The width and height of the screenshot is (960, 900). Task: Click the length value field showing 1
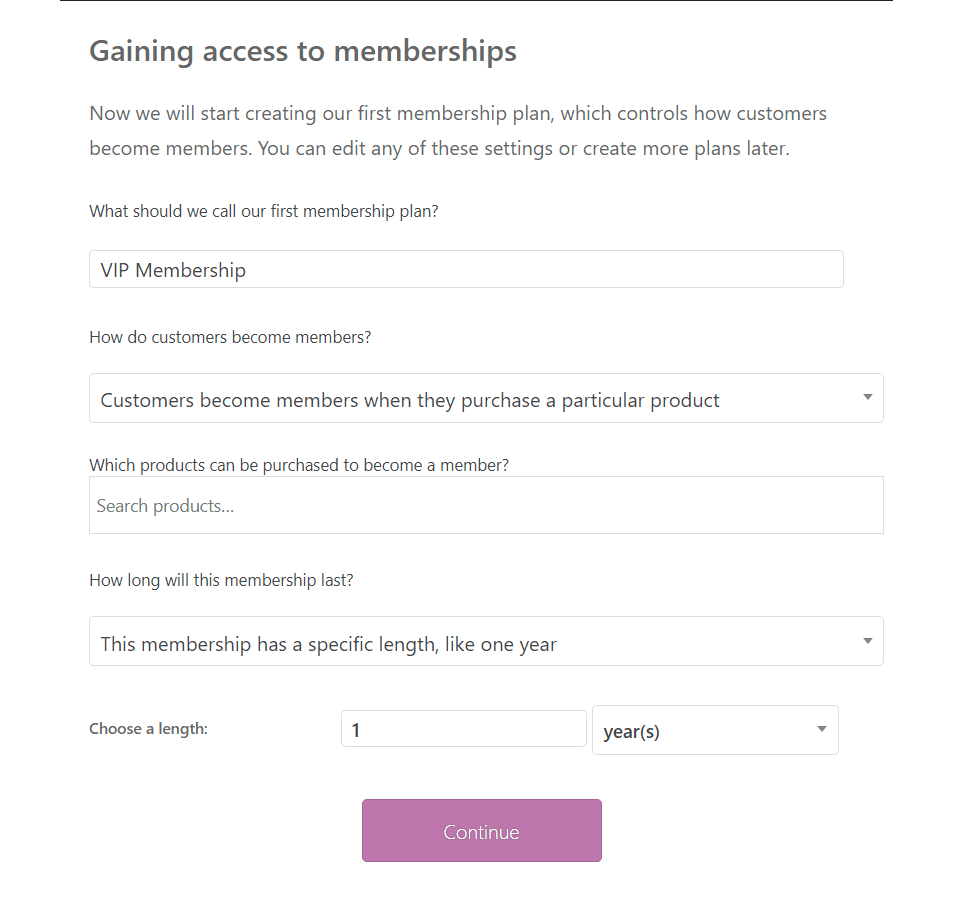point(463,728)
